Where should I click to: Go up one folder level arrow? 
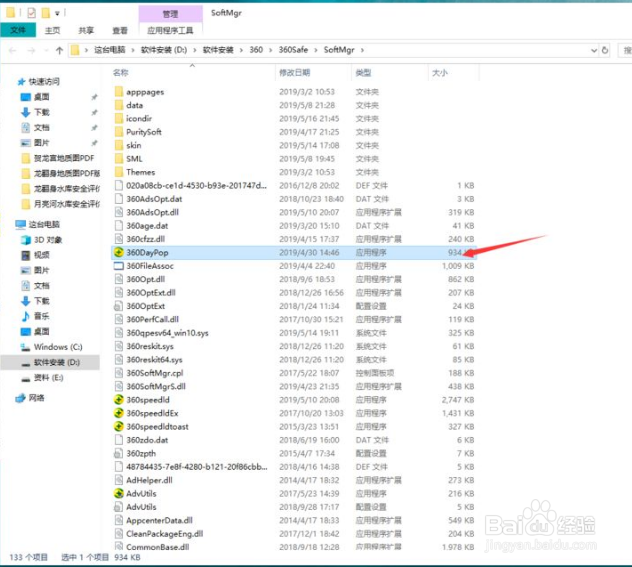click(x=60, y=50)
